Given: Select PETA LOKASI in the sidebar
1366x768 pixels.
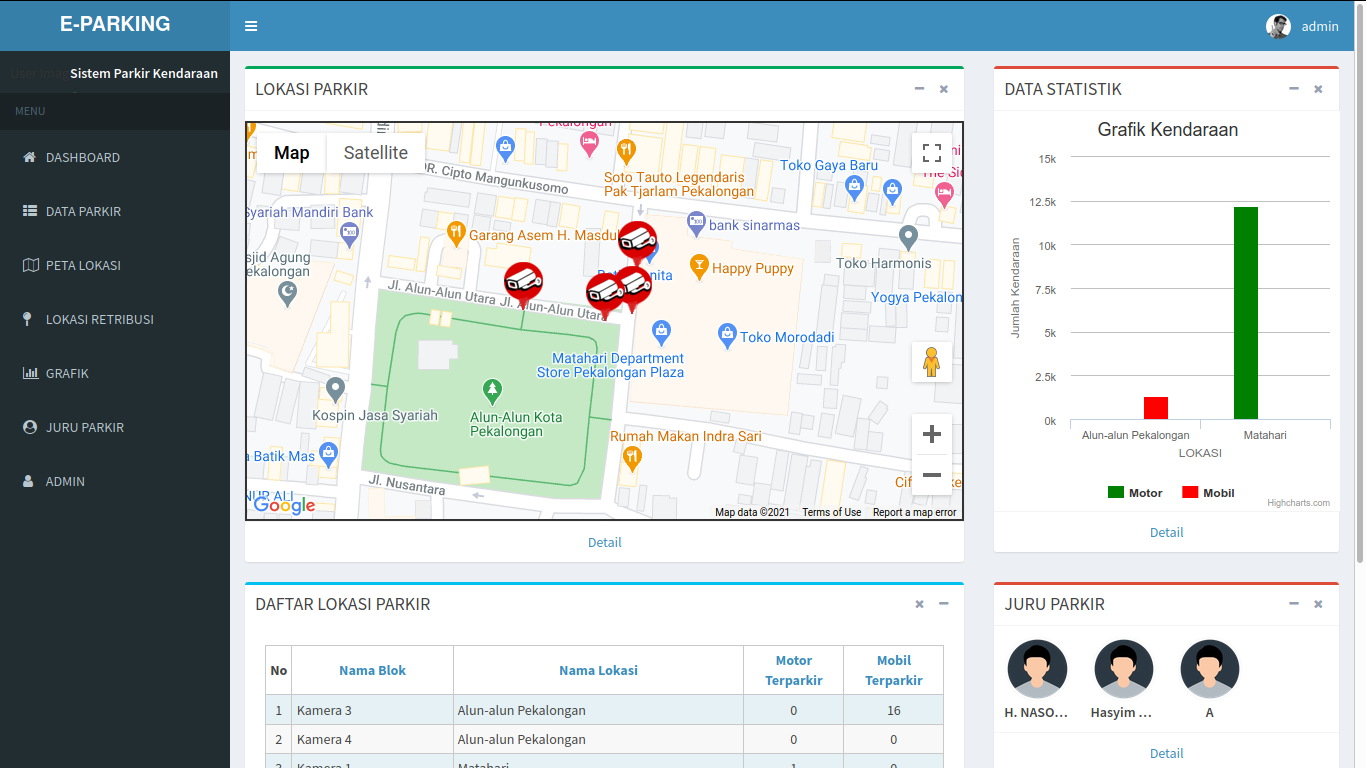Looking at the screenshot, I should click(115, 265).
